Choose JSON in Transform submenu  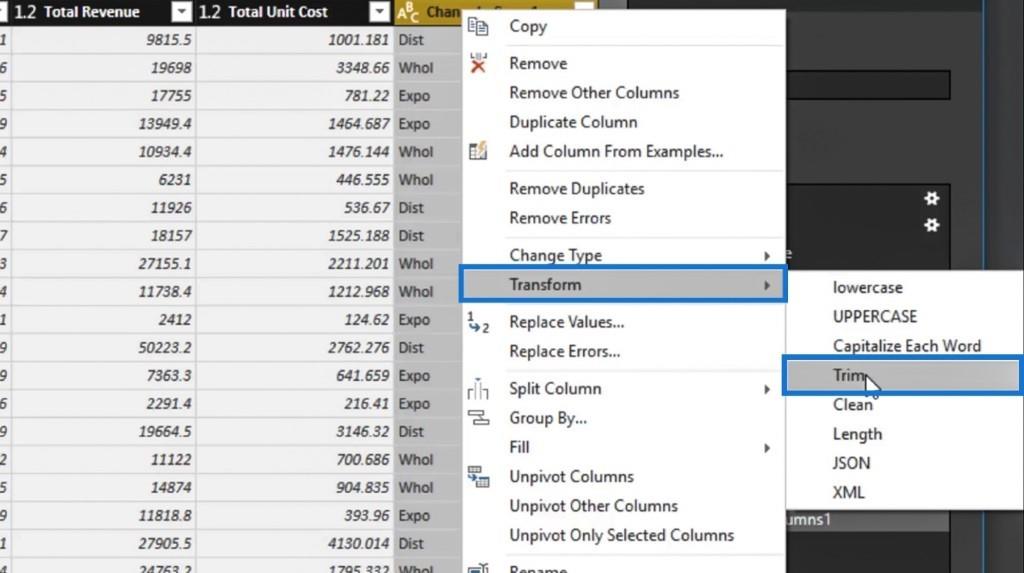851,463
